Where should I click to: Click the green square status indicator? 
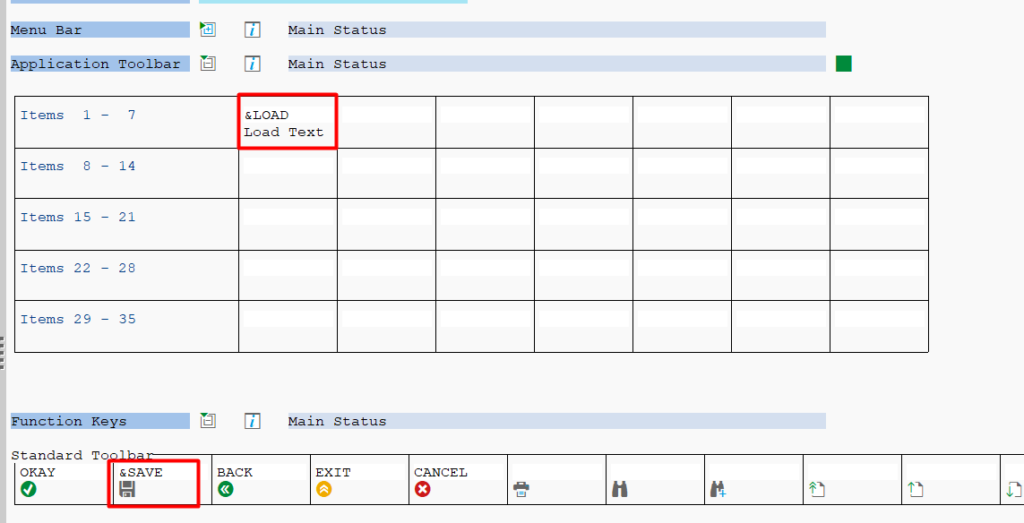pyautogui.click(x=844, y=64)
